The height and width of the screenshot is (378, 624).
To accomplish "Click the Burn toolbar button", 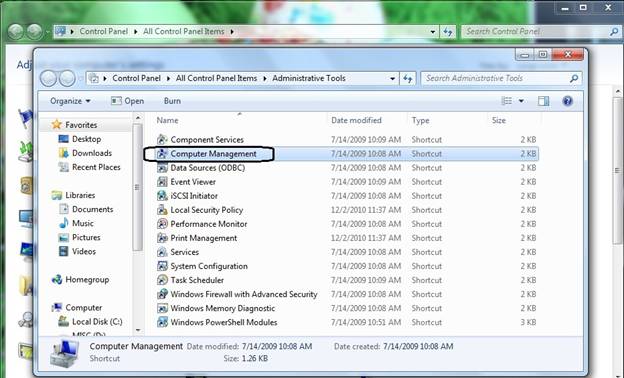I will [x=172, y=101].
